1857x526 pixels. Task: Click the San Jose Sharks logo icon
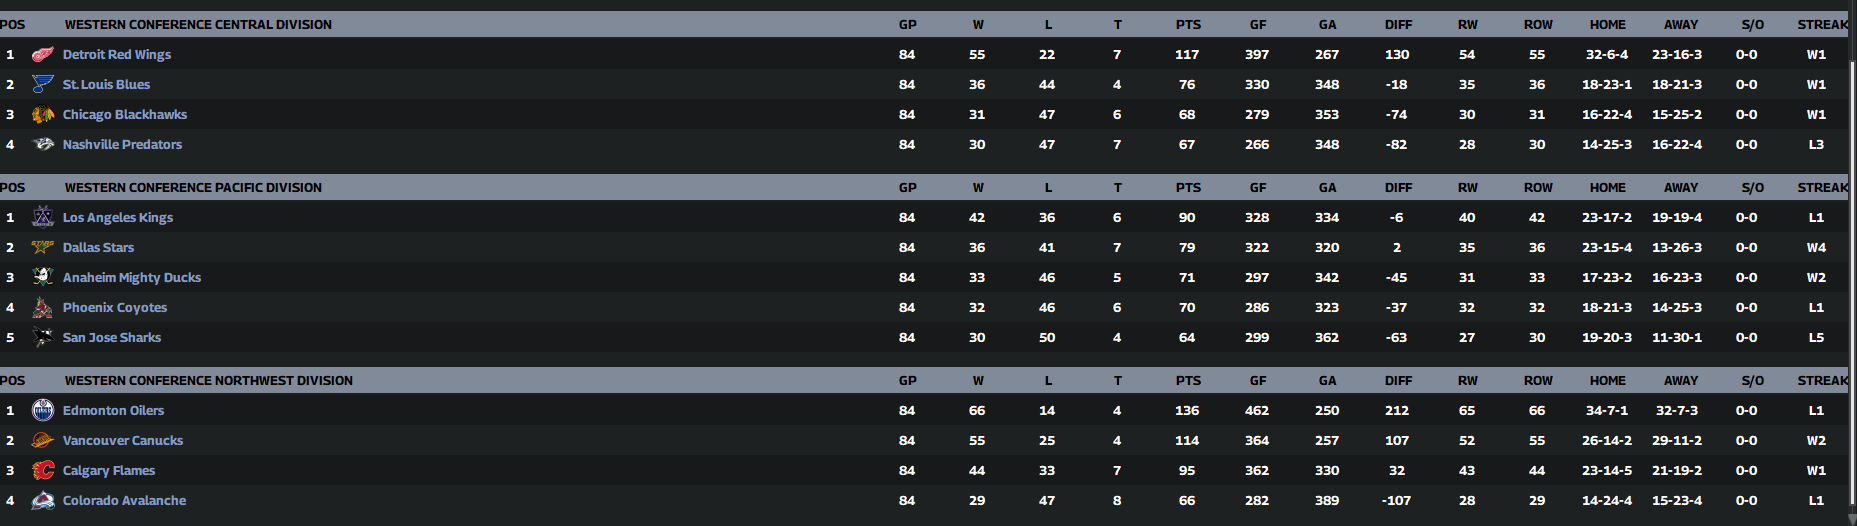click(42, 337)
